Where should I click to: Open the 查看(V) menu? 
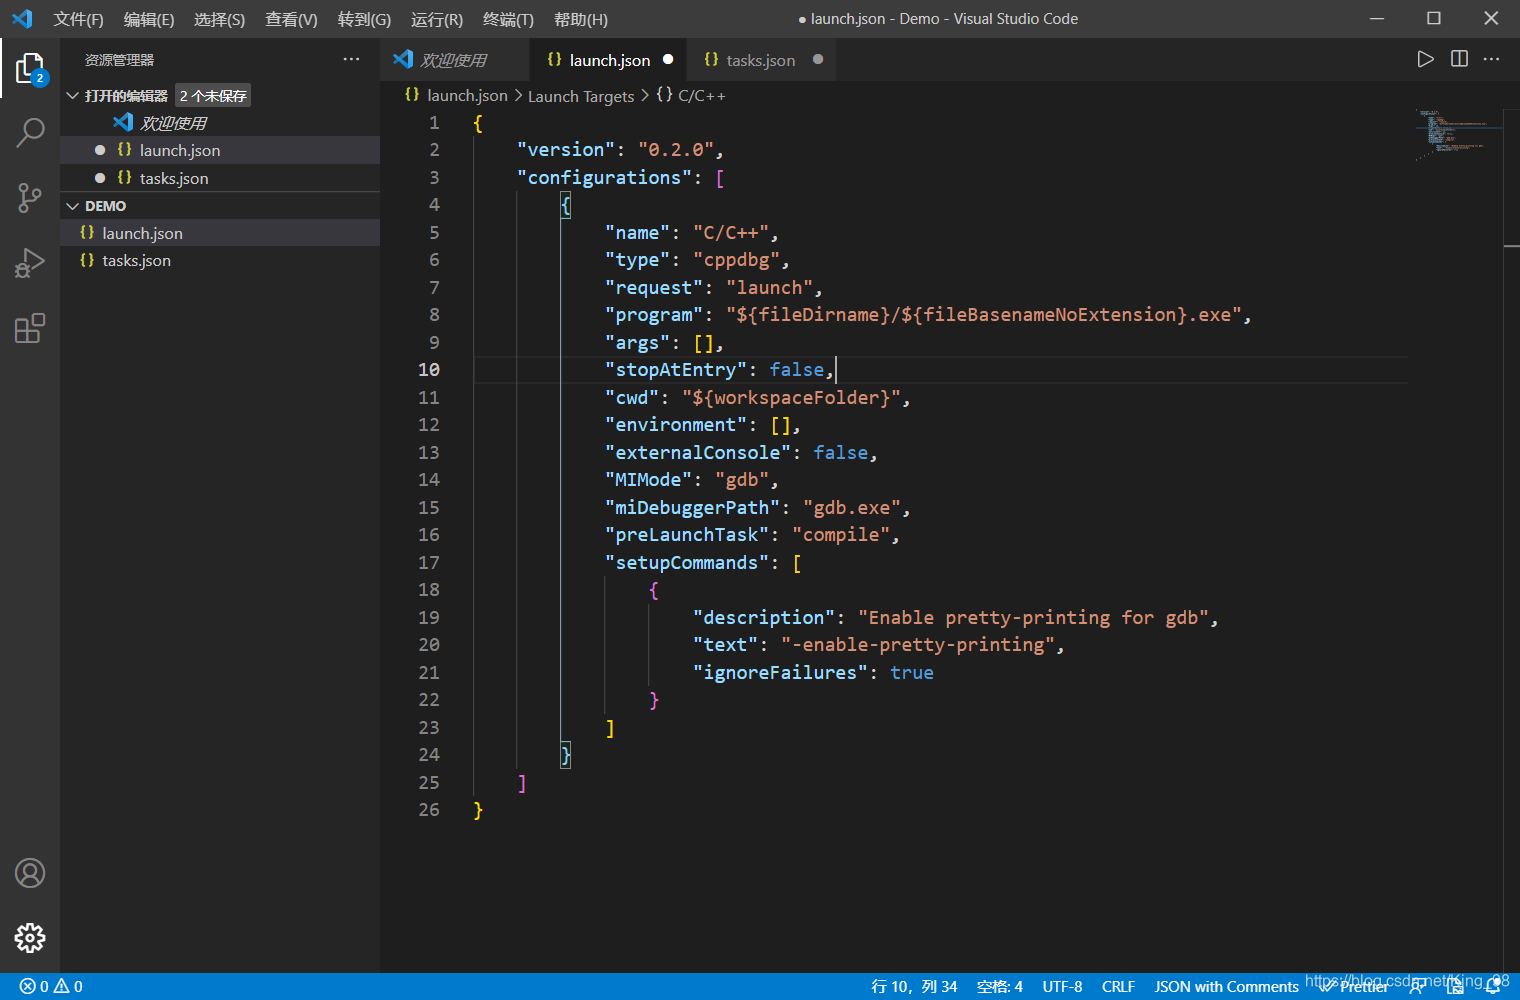pyautogui.click(x=291, y=19)
